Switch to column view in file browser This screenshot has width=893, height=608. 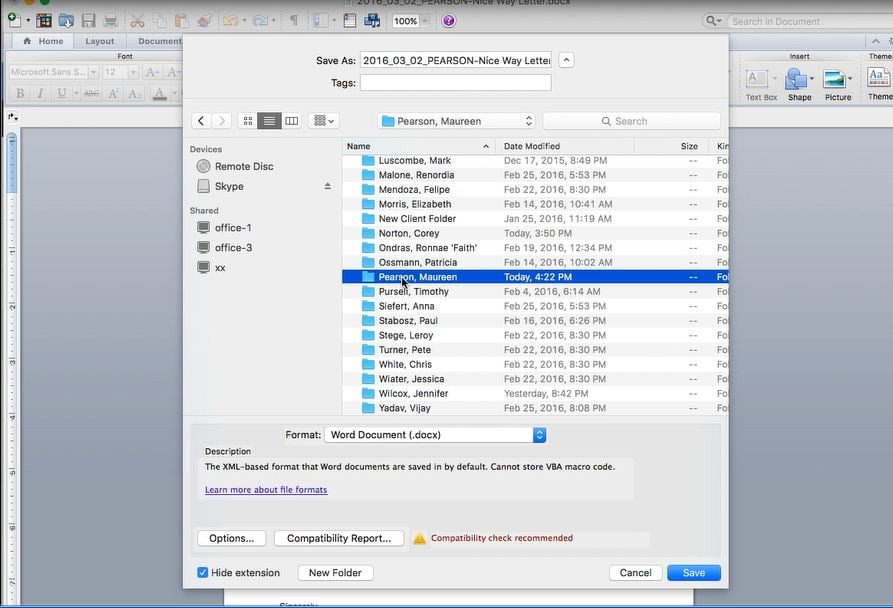pos(291,121)
